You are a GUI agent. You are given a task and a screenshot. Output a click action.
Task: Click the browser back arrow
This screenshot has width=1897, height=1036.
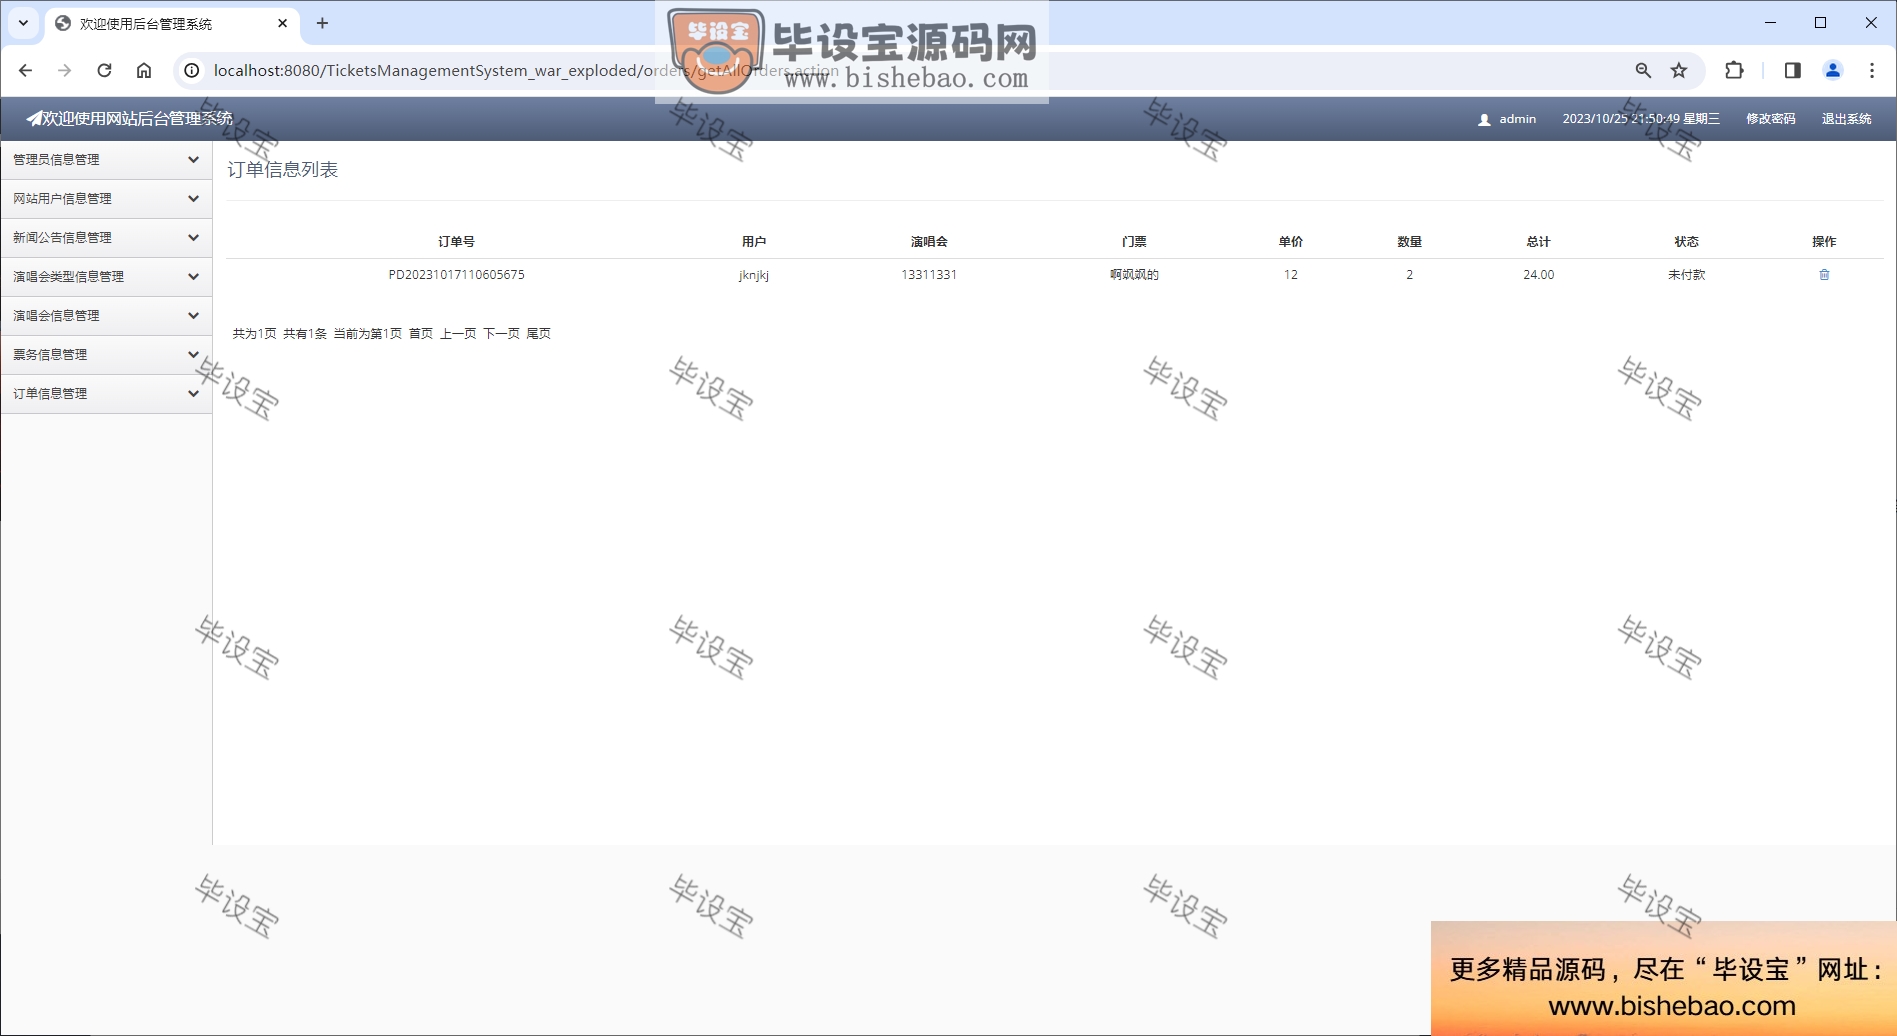pyautogui.click(x=26, y=70)
